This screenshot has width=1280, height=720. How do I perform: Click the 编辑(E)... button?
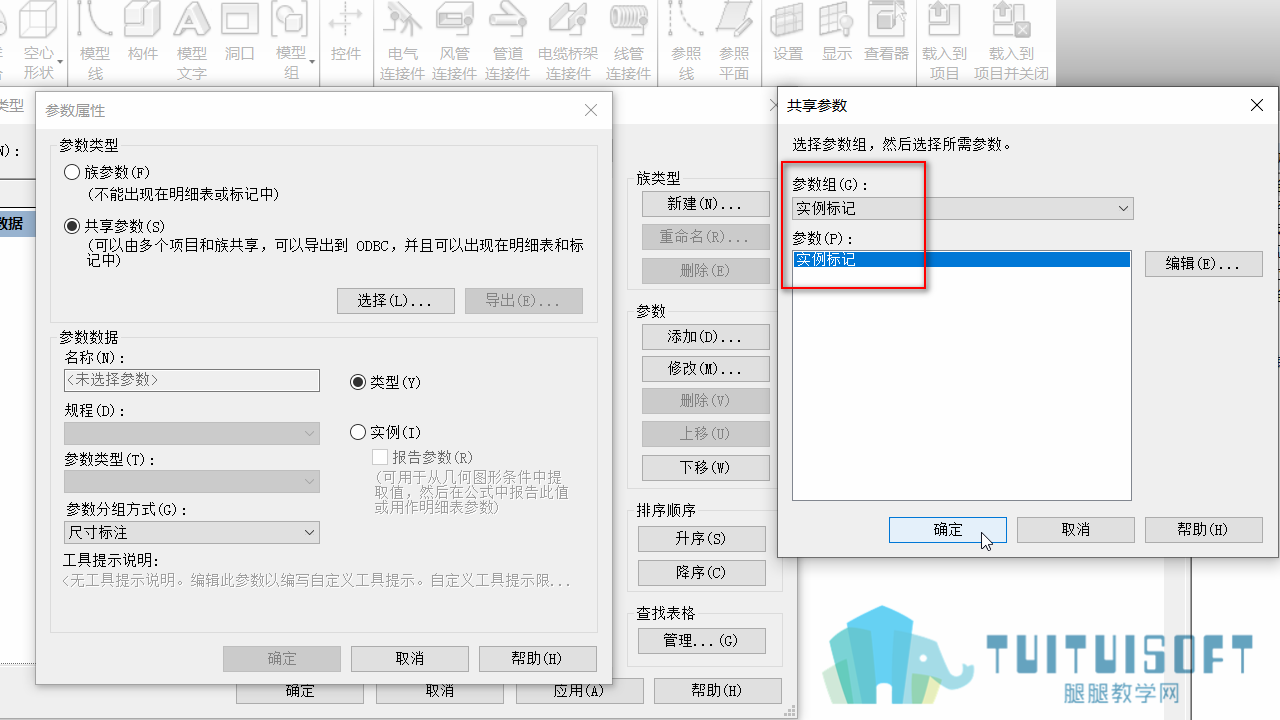pyautogui.click(x=1204, y=264)
